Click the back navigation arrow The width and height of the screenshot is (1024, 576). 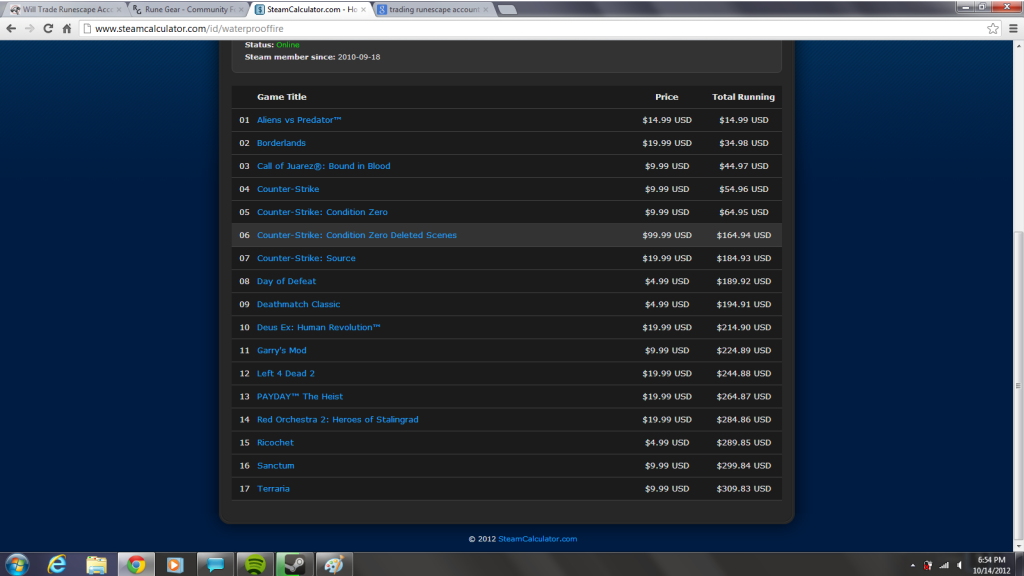coord(12,28)
